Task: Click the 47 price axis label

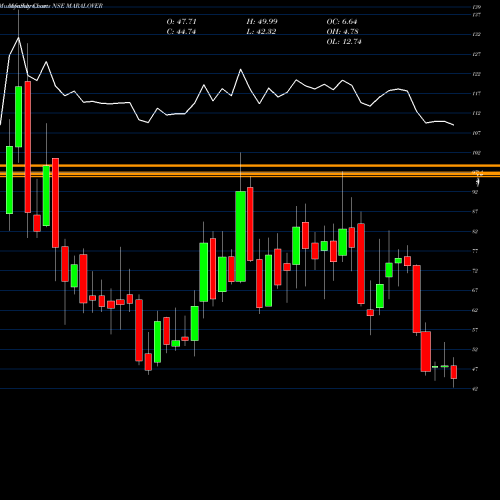Action: point(476,369)
